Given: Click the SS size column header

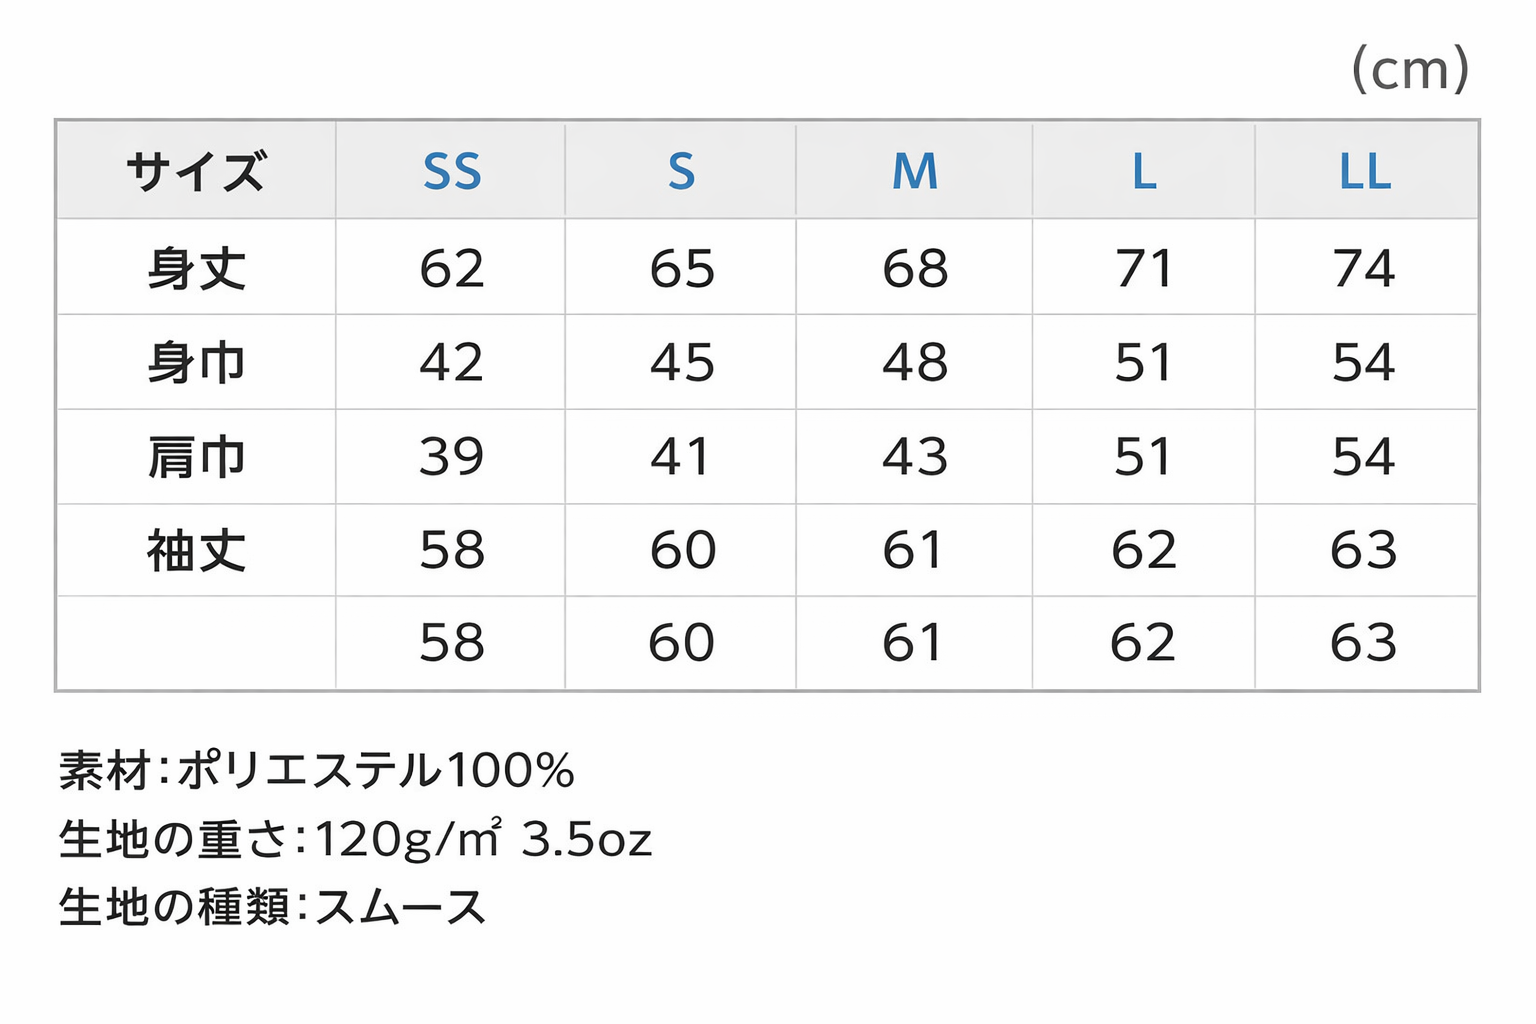Looking at the screenshot, I should coord(452,172).
